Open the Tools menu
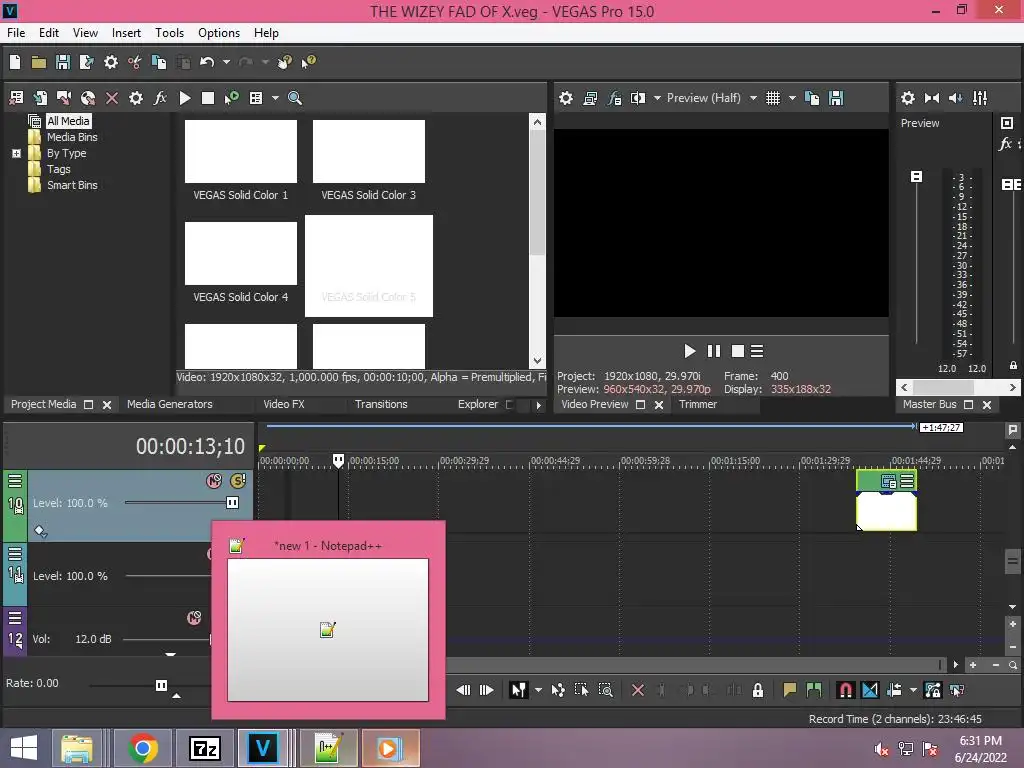The width and height of the screenshot is (1024, 768). (169, 33)
